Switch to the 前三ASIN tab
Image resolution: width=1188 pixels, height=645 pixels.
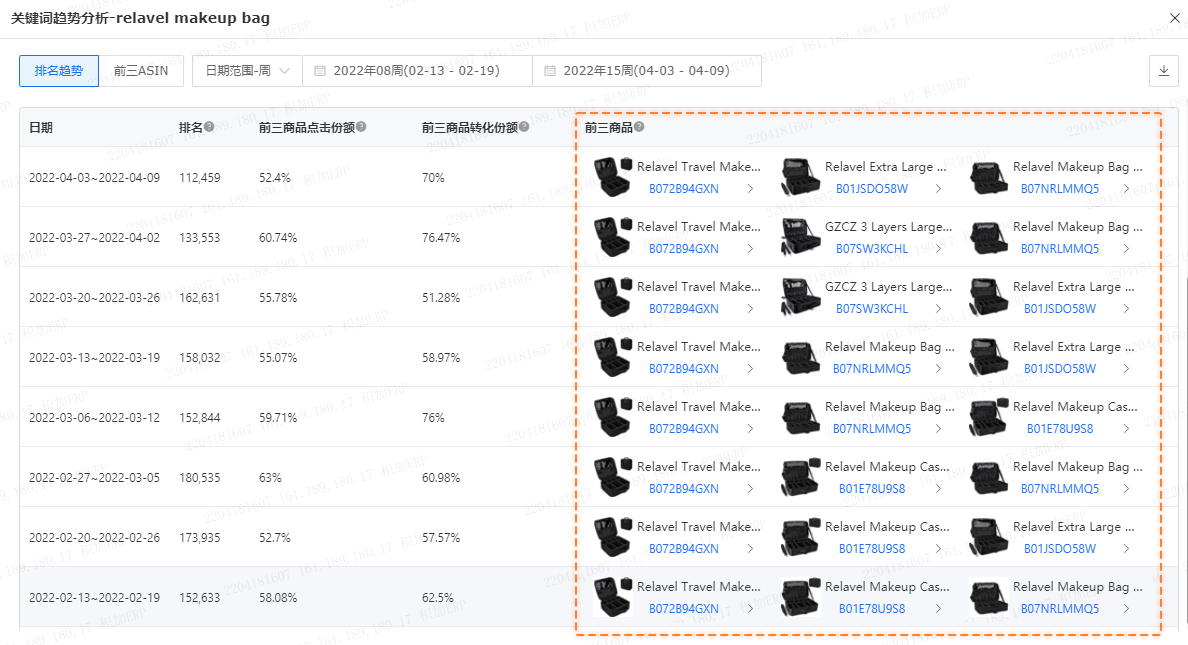point(141,71)
